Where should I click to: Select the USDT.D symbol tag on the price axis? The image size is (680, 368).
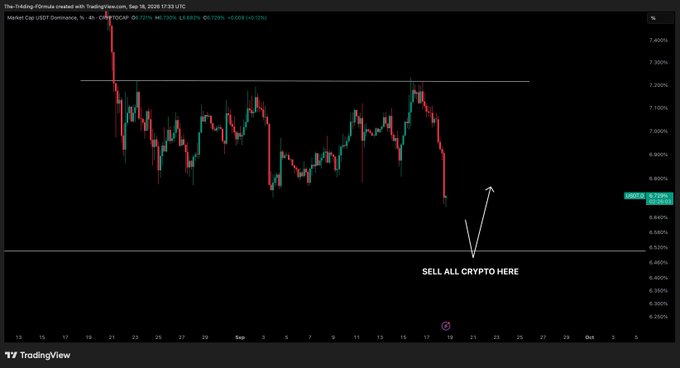point(634,196)
